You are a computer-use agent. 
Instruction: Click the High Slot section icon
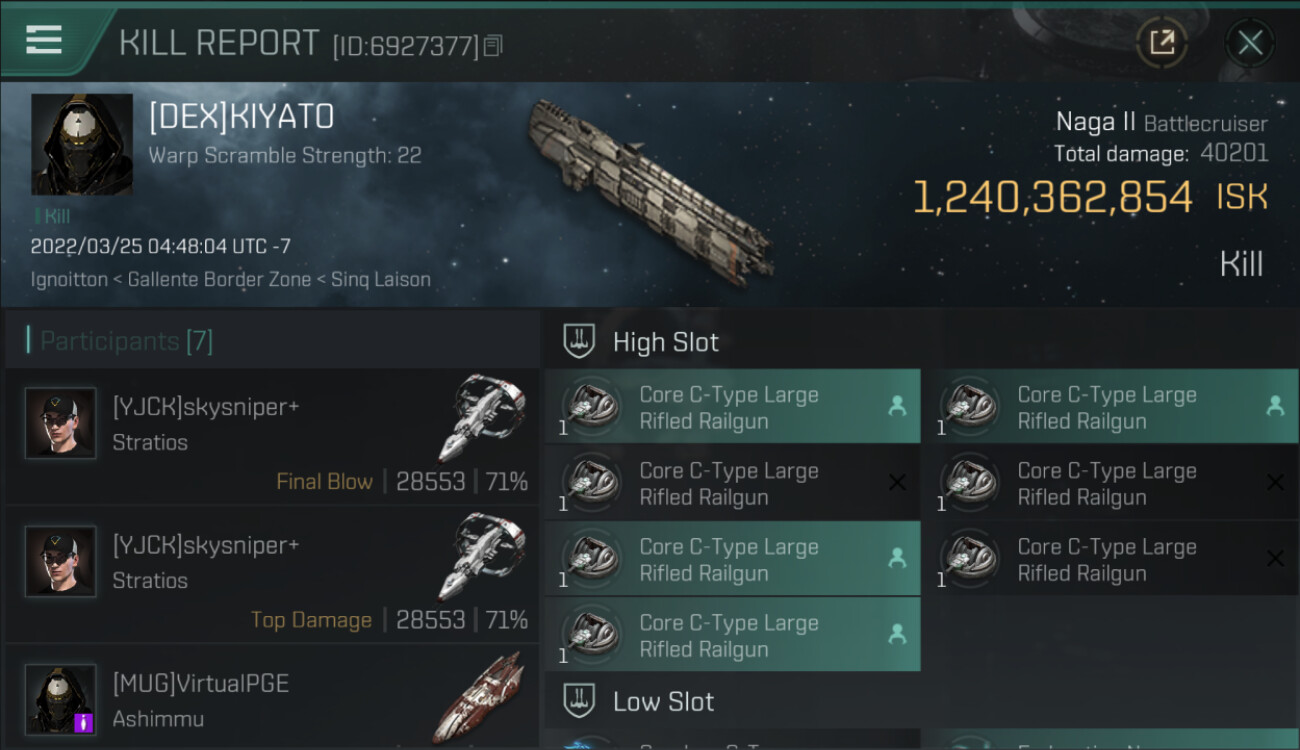pyautogui.click(x=579, y=341)
